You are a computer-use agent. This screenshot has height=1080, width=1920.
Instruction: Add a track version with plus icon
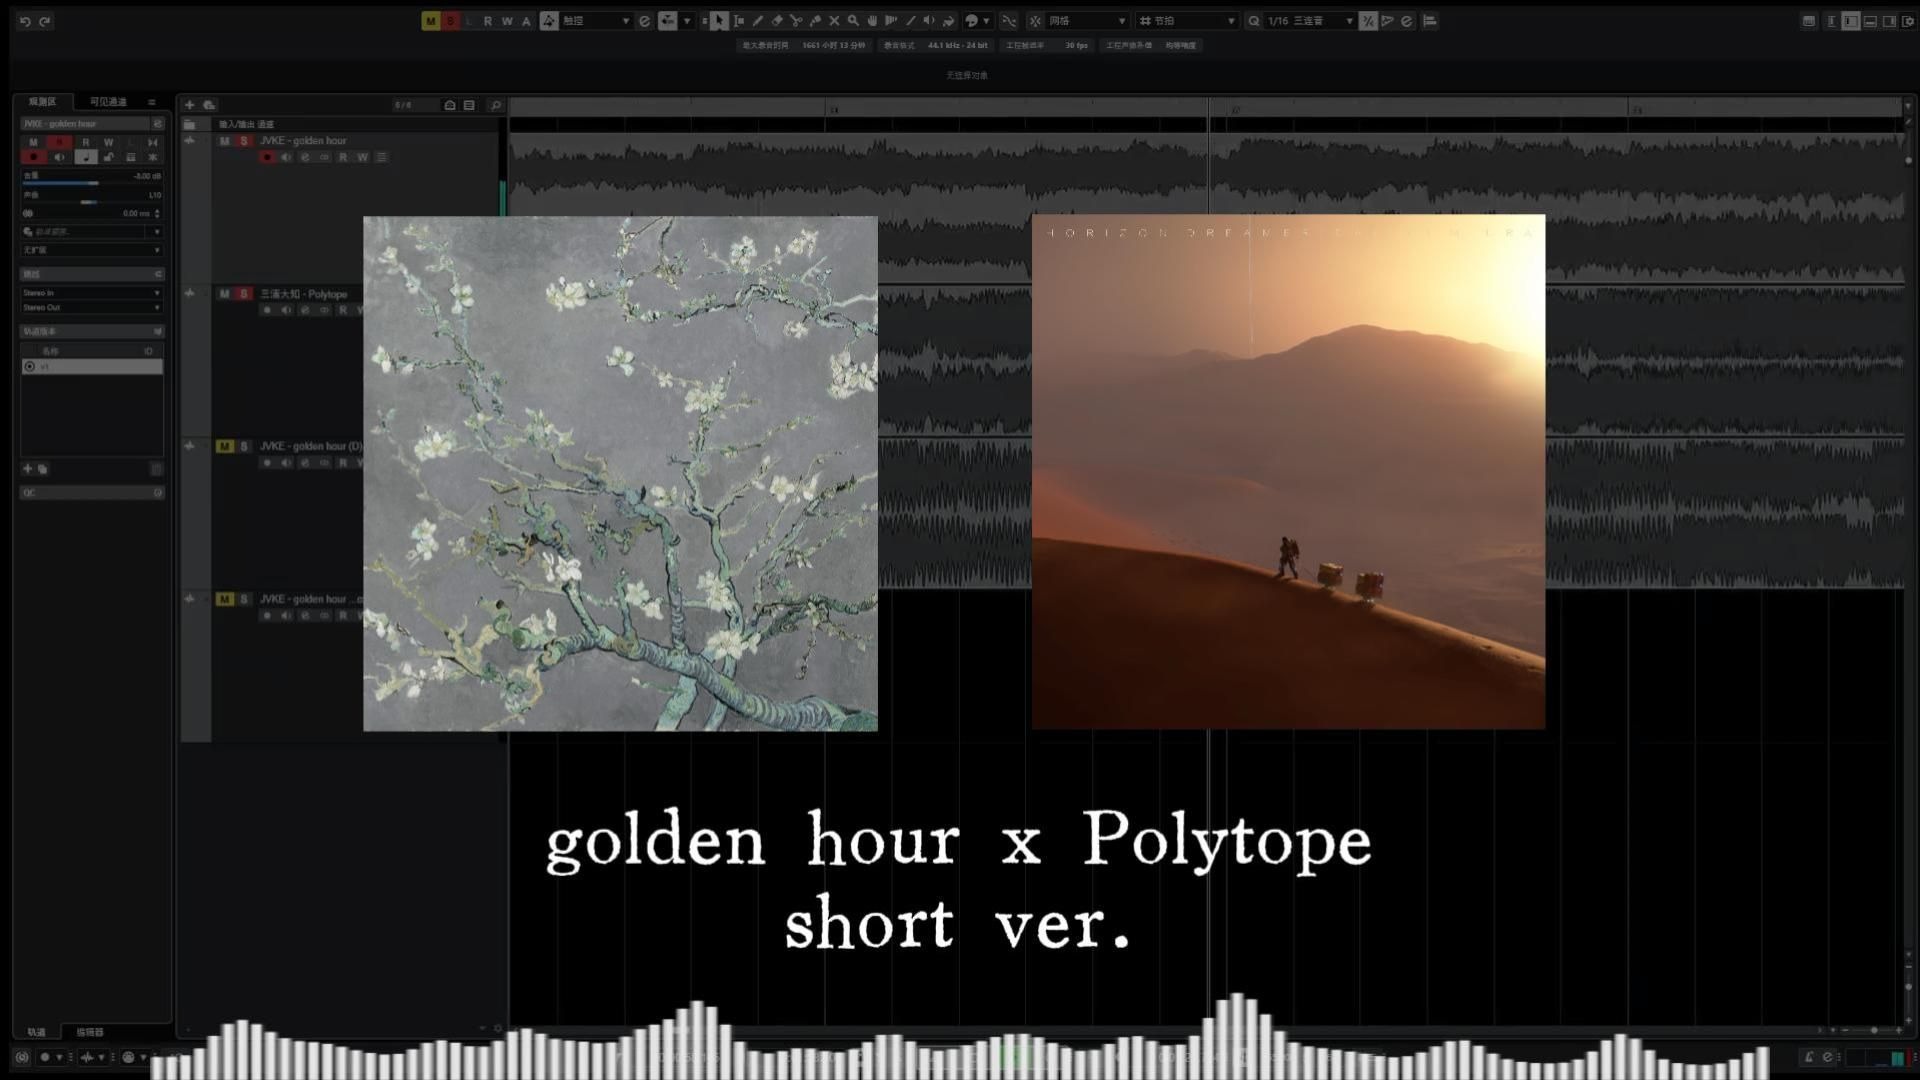(28, 468)
